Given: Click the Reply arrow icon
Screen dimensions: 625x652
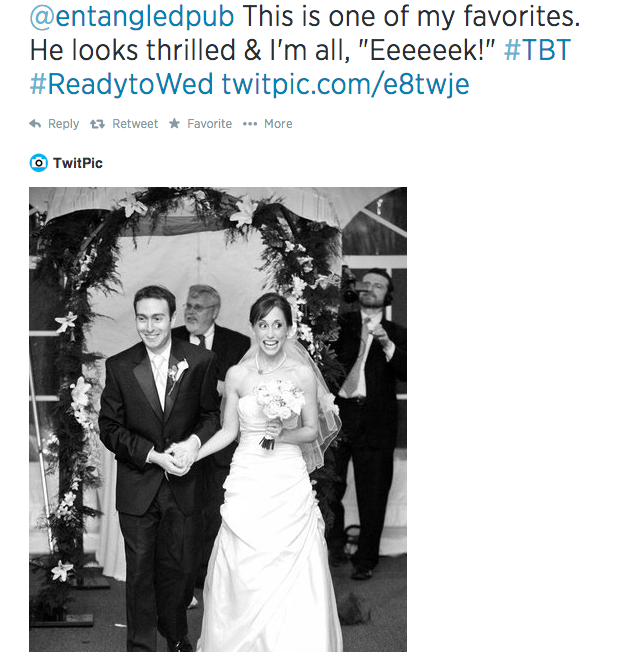Looking at the screenshot, I should tap(35, 124).
